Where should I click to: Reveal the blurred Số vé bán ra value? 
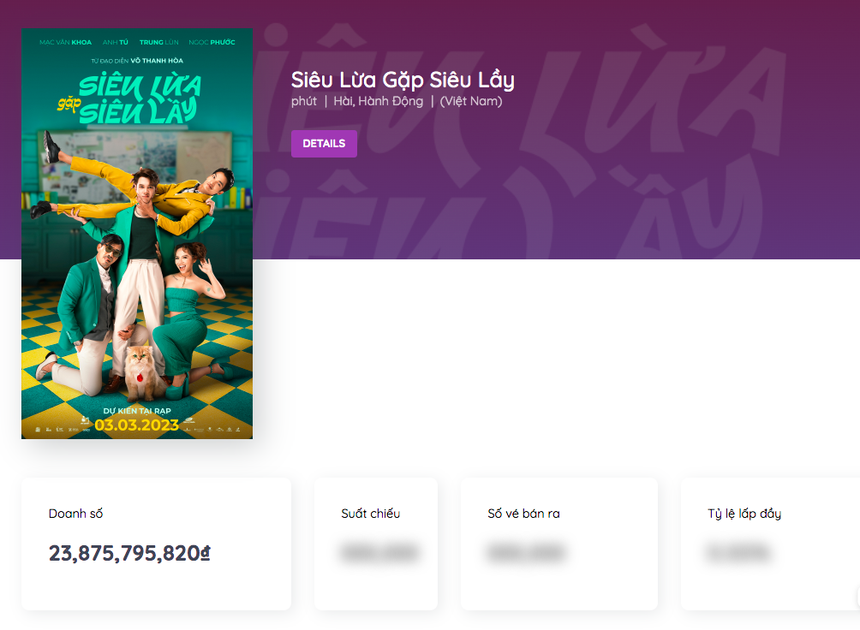pyautogui.click(x=526, y=552)
